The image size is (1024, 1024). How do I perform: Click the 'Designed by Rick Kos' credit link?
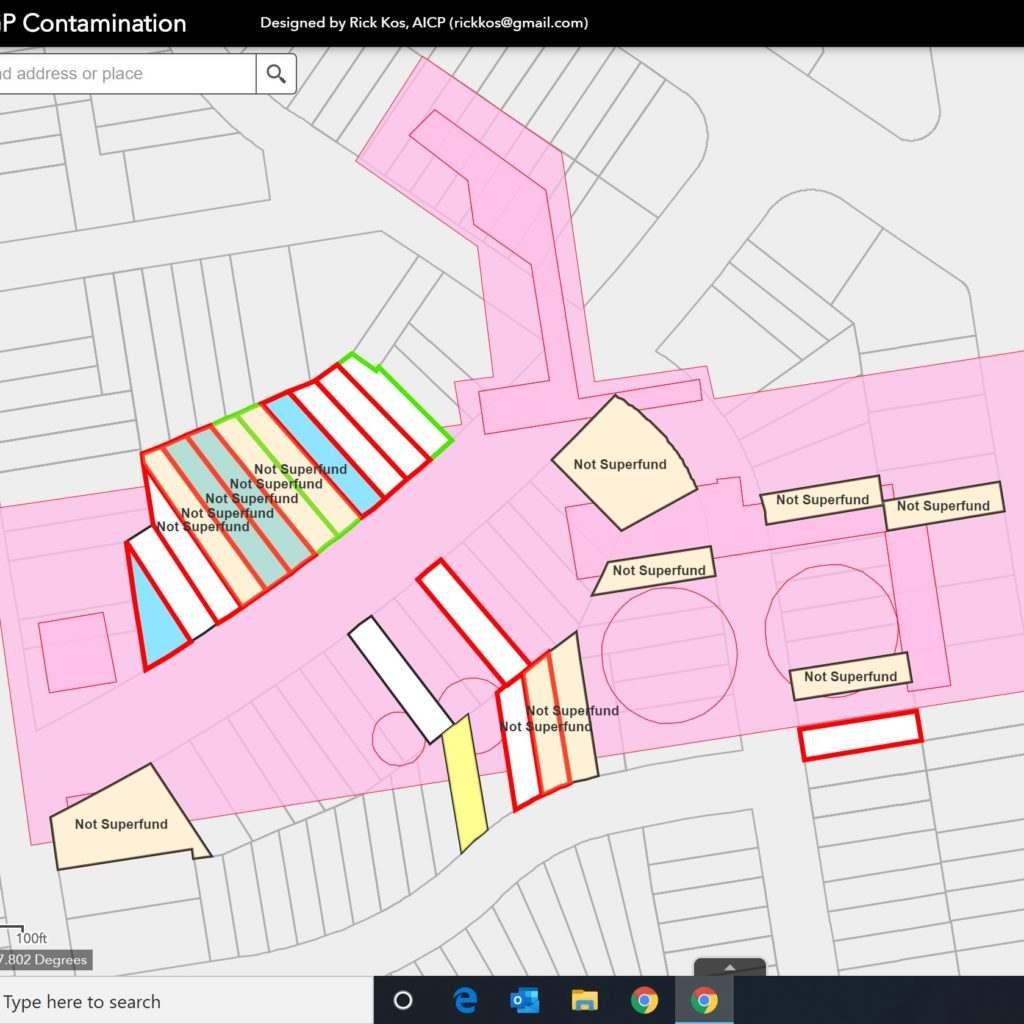pos(424,22)
